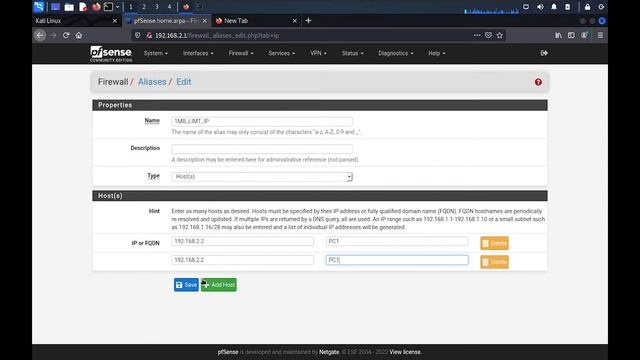The height and width of the screenshot is (360, 640).
Task: Switch to workspace 4
Action: pyautogui.click(x=169, y=7)
